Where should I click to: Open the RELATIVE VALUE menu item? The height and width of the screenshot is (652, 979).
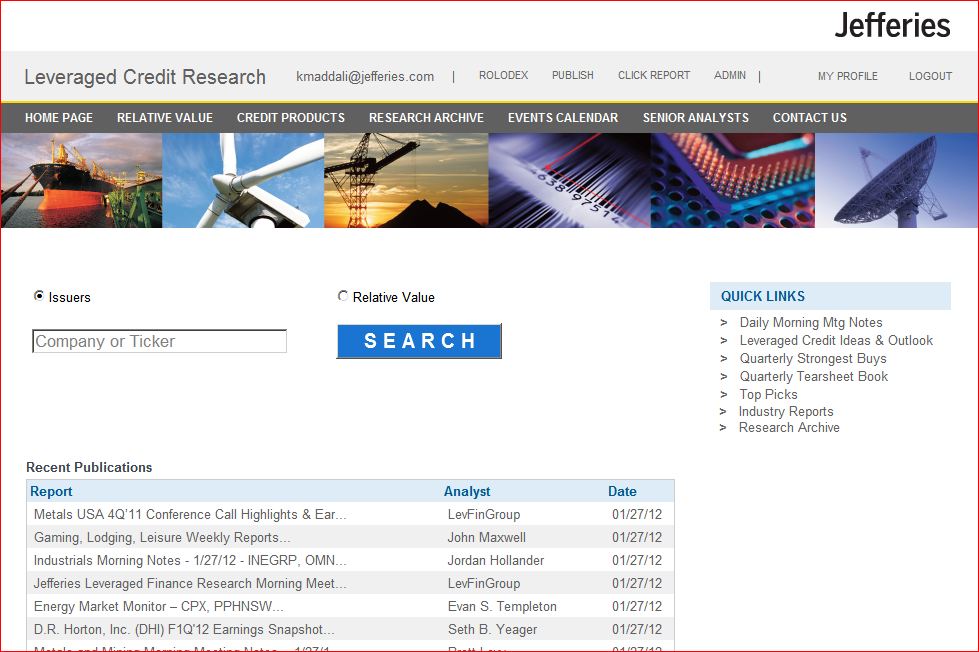(165, 117)
